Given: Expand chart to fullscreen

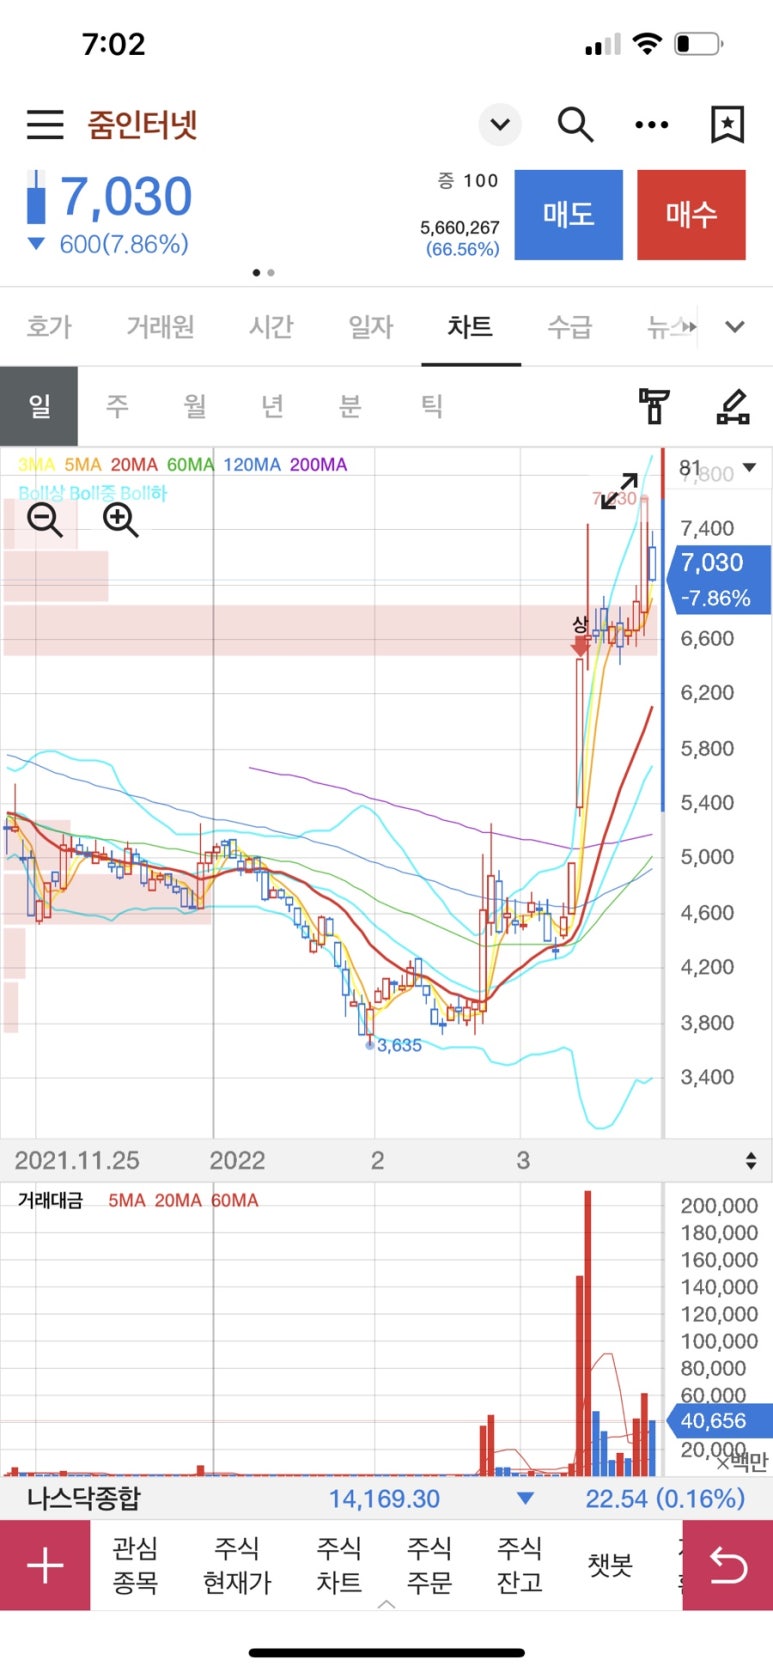Looking at the screenshot, I should (x=619, y=490).
